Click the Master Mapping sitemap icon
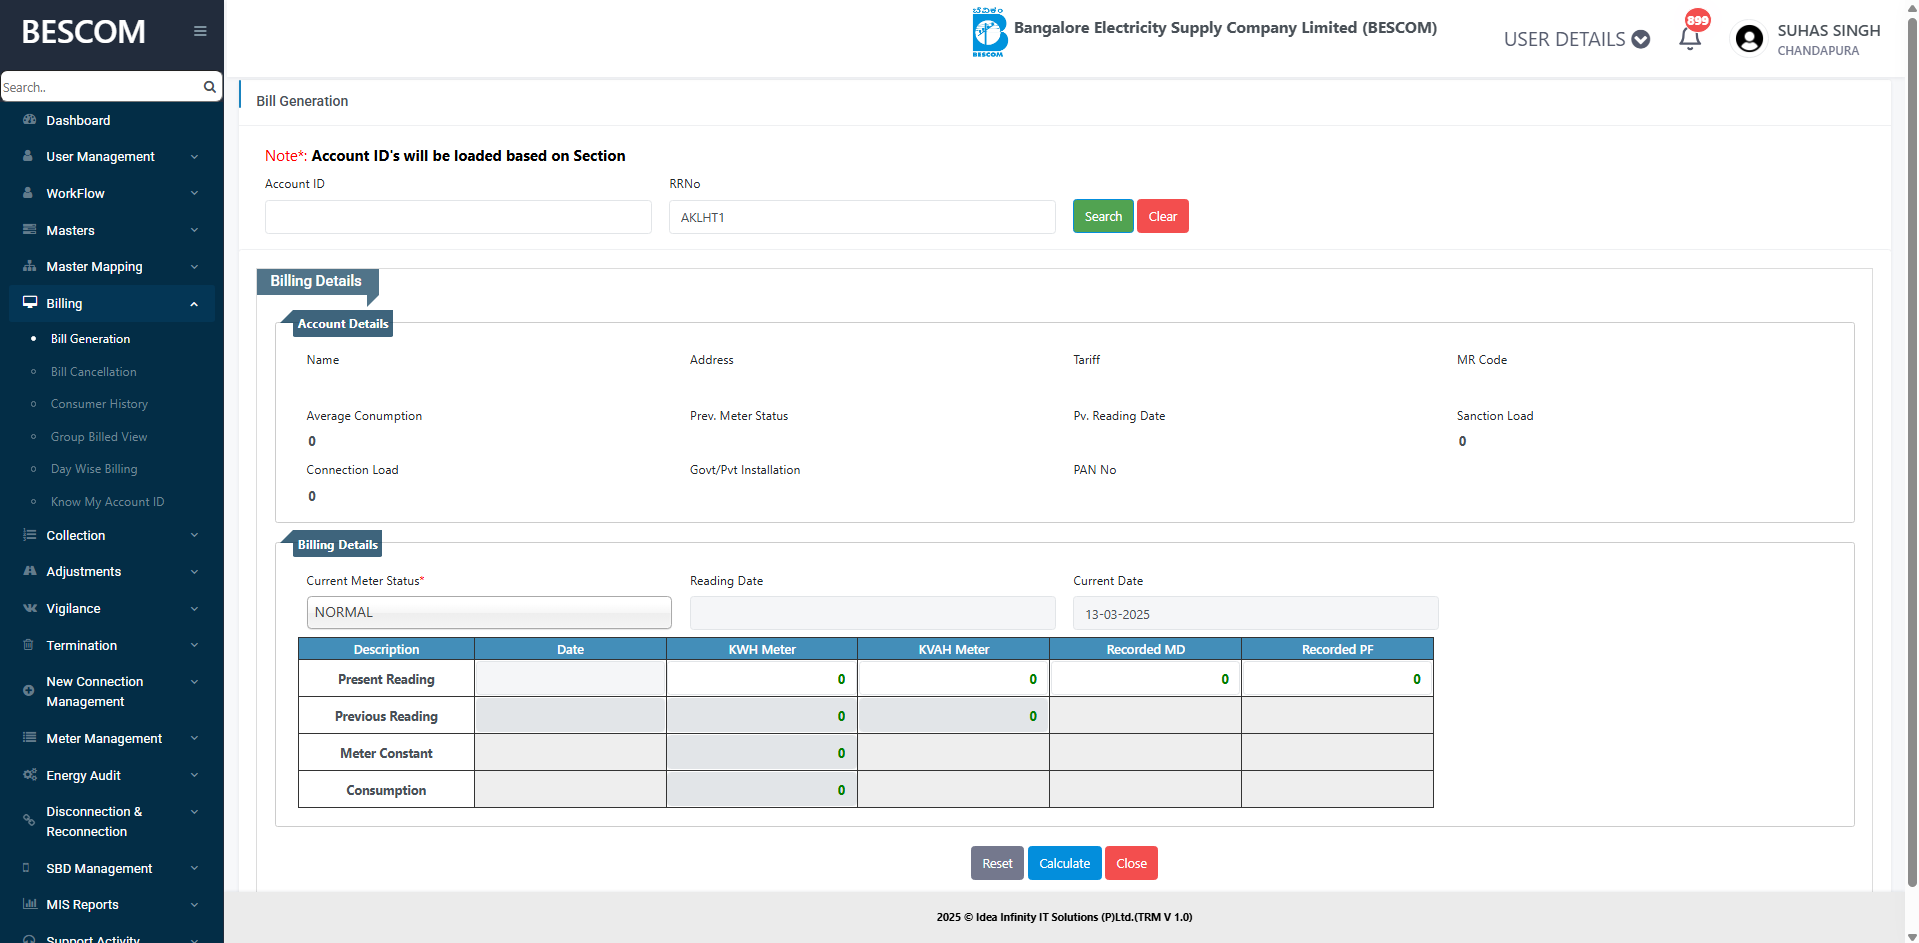 (x=29, y=266)
